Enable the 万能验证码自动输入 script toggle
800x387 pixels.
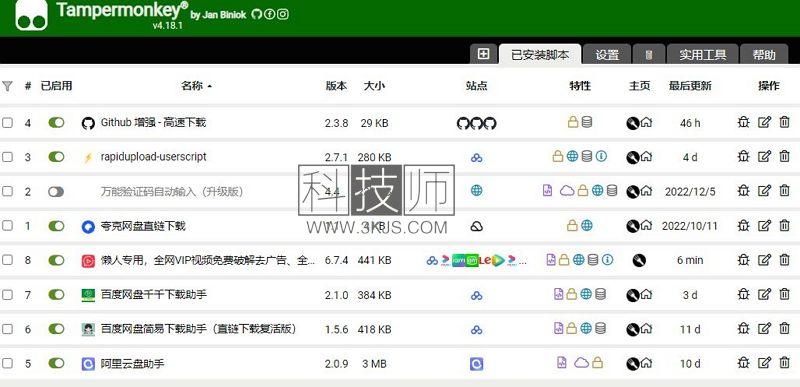coord(56,192)
